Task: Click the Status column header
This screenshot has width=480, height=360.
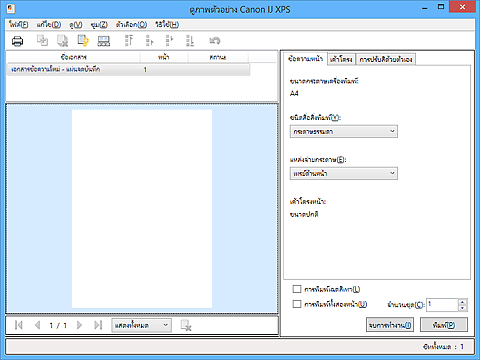Action: (x=218, y=57)
